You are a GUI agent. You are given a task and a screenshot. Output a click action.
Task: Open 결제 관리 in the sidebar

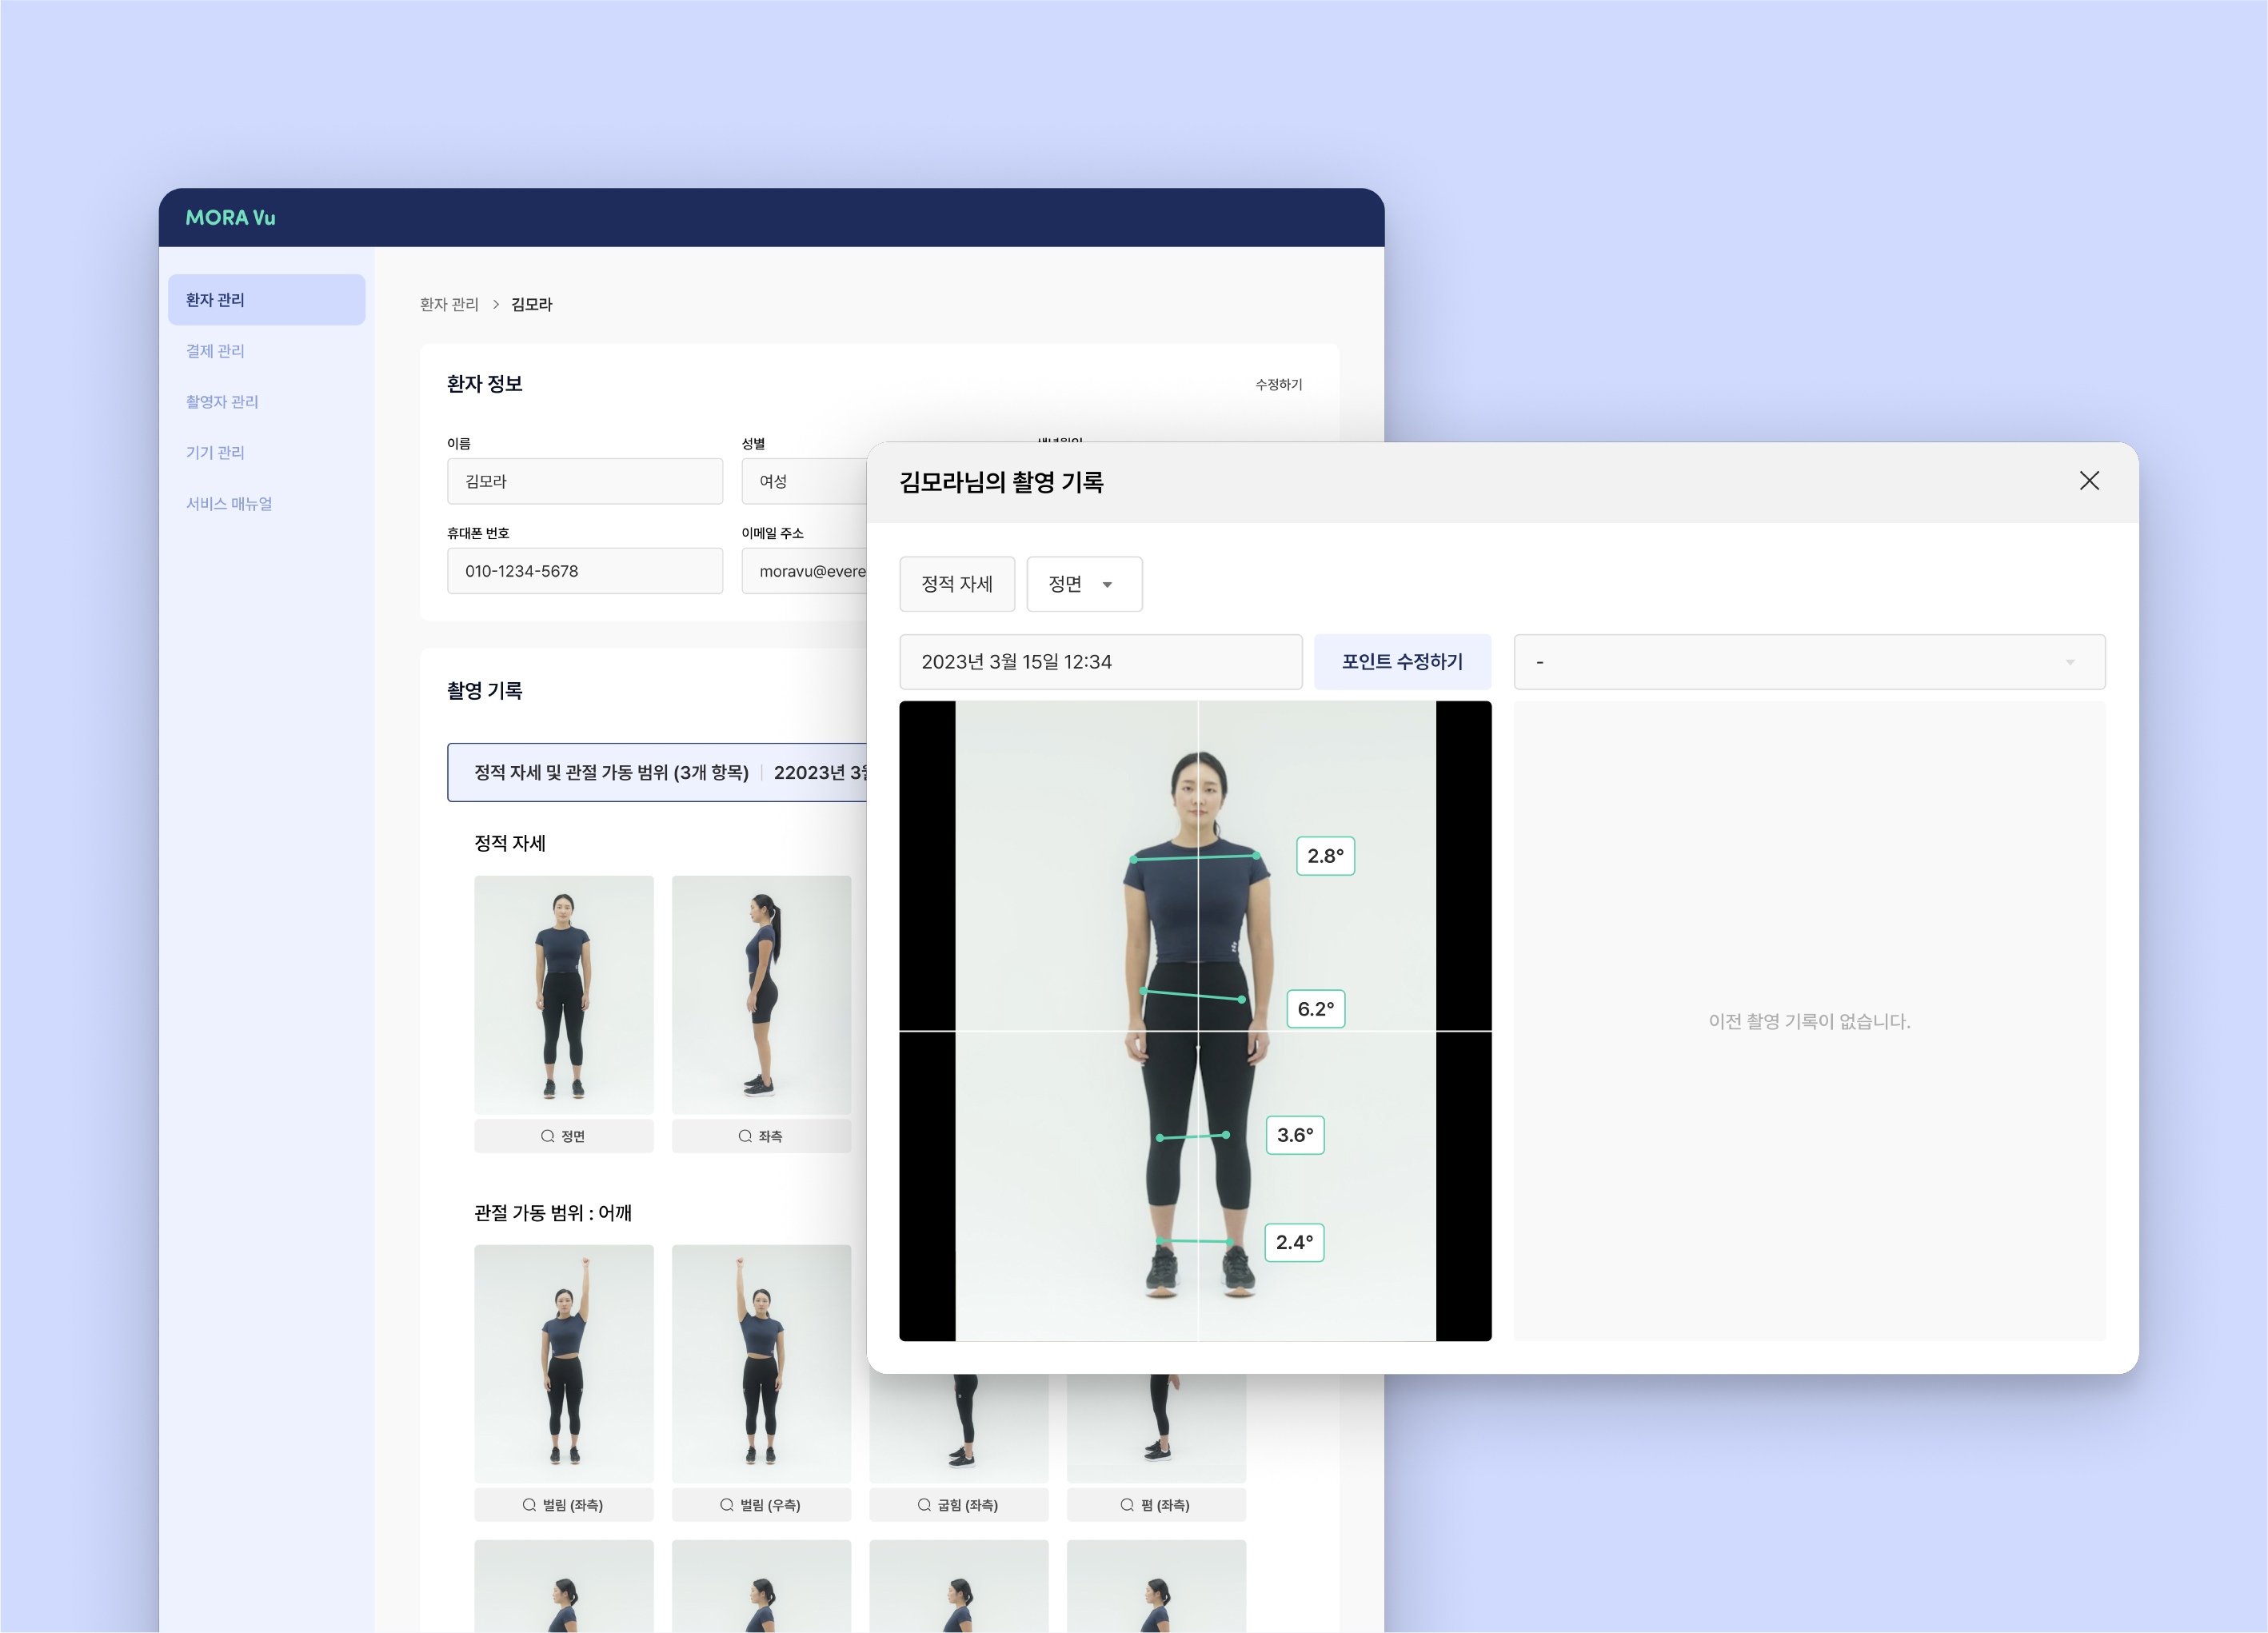[x=215, y=351]
